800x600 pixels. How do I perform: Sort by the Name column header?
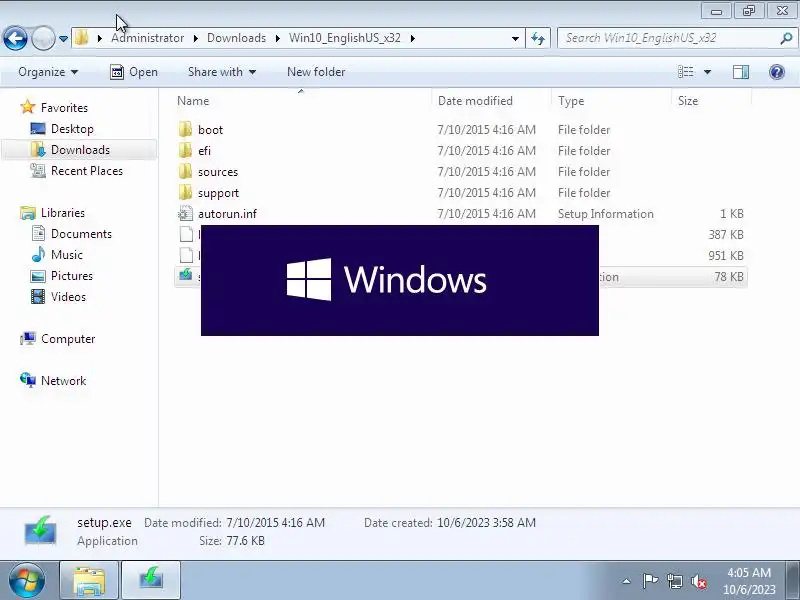[x=193, y=101]
